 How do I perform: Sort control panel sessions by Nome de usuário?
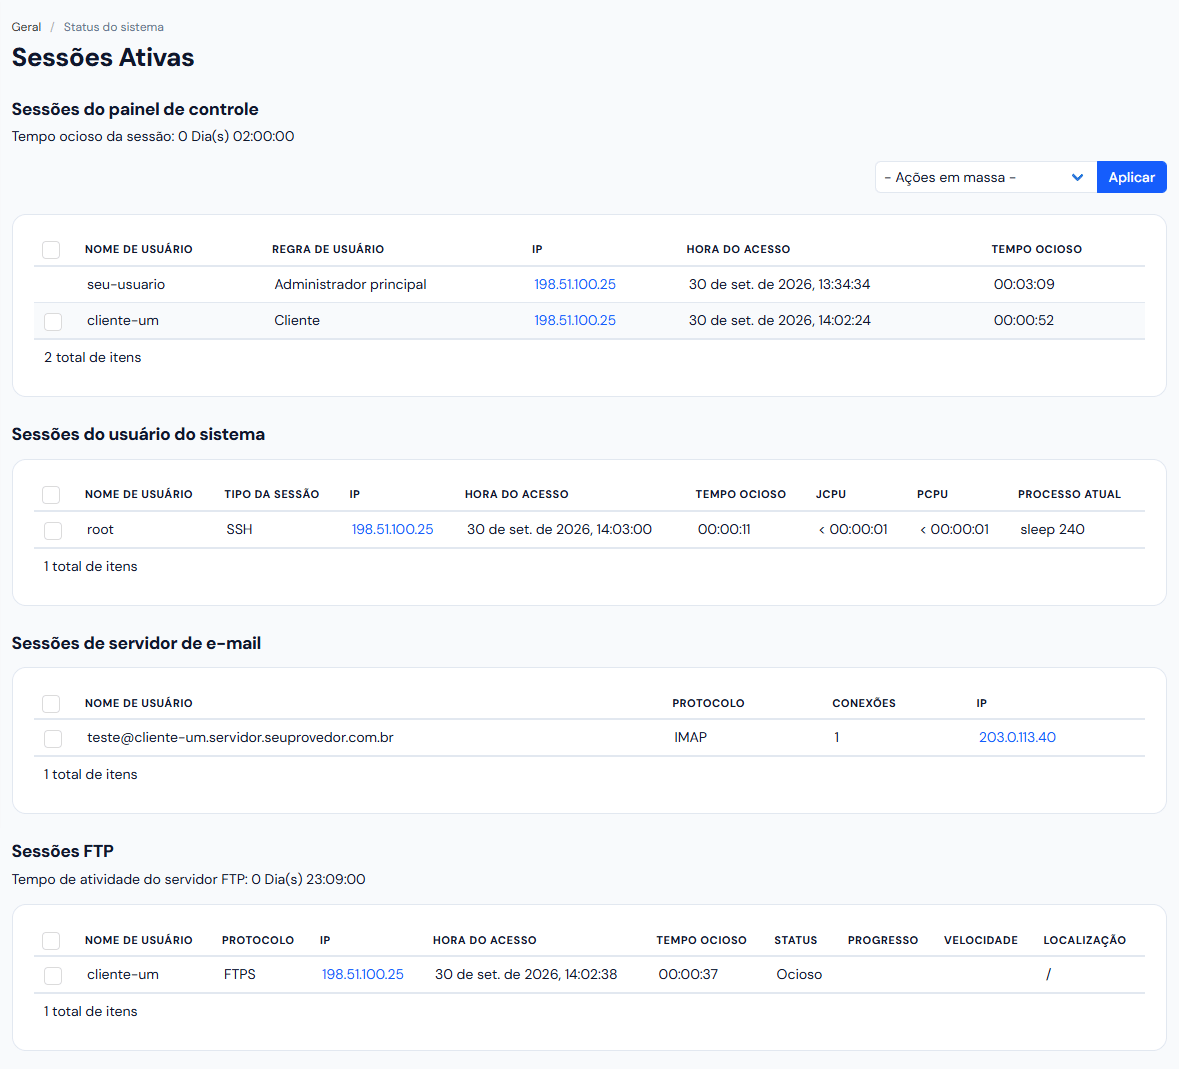[x=138, y=250]
